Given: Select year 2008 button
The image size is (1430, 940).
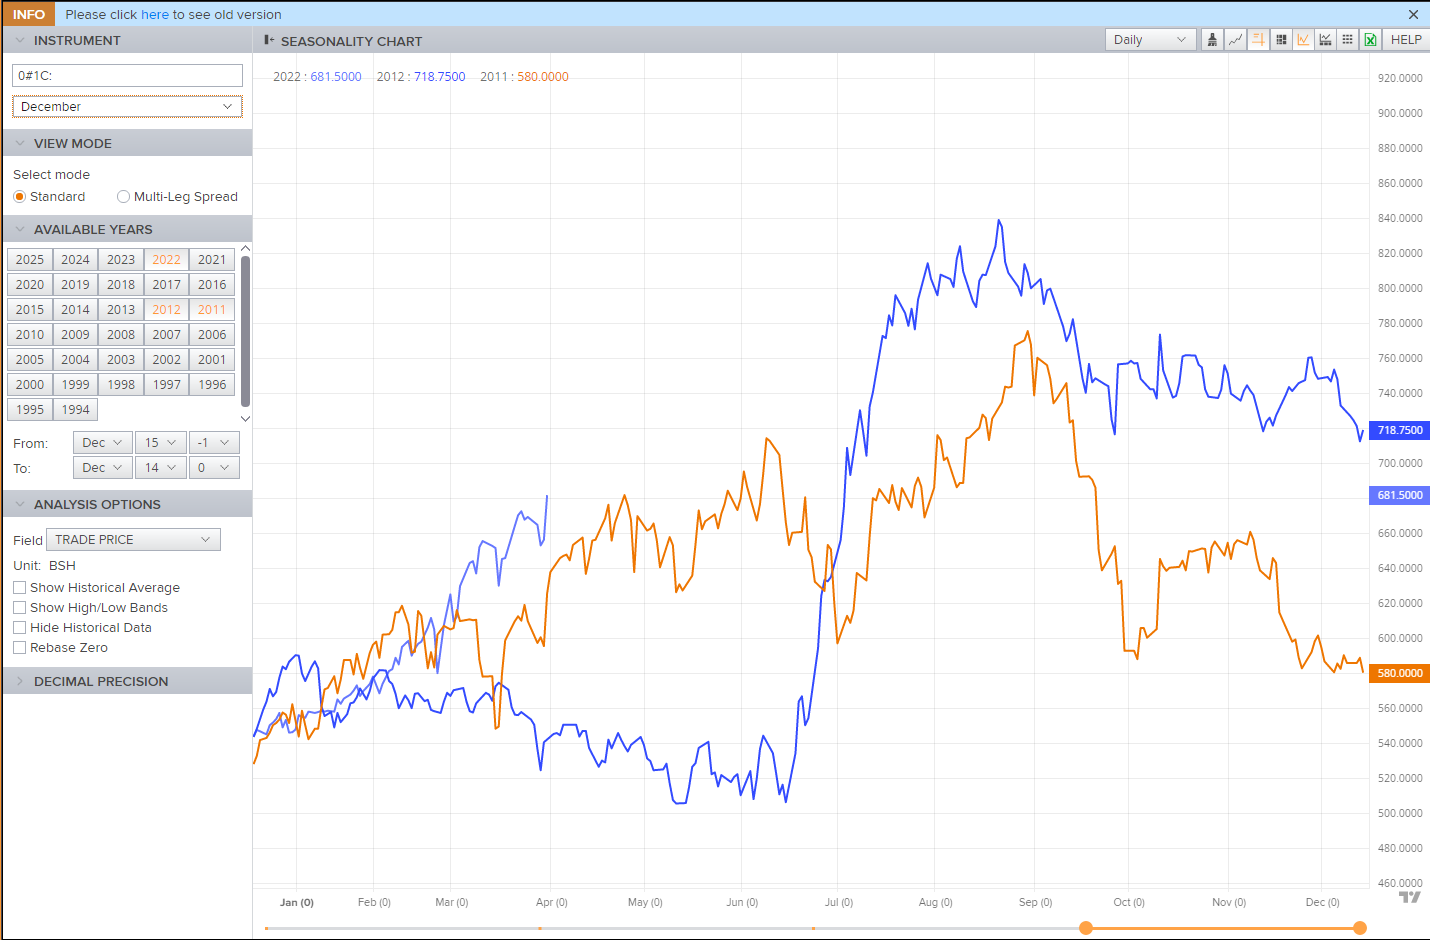Looking at the screenshot, I should 121,334.
